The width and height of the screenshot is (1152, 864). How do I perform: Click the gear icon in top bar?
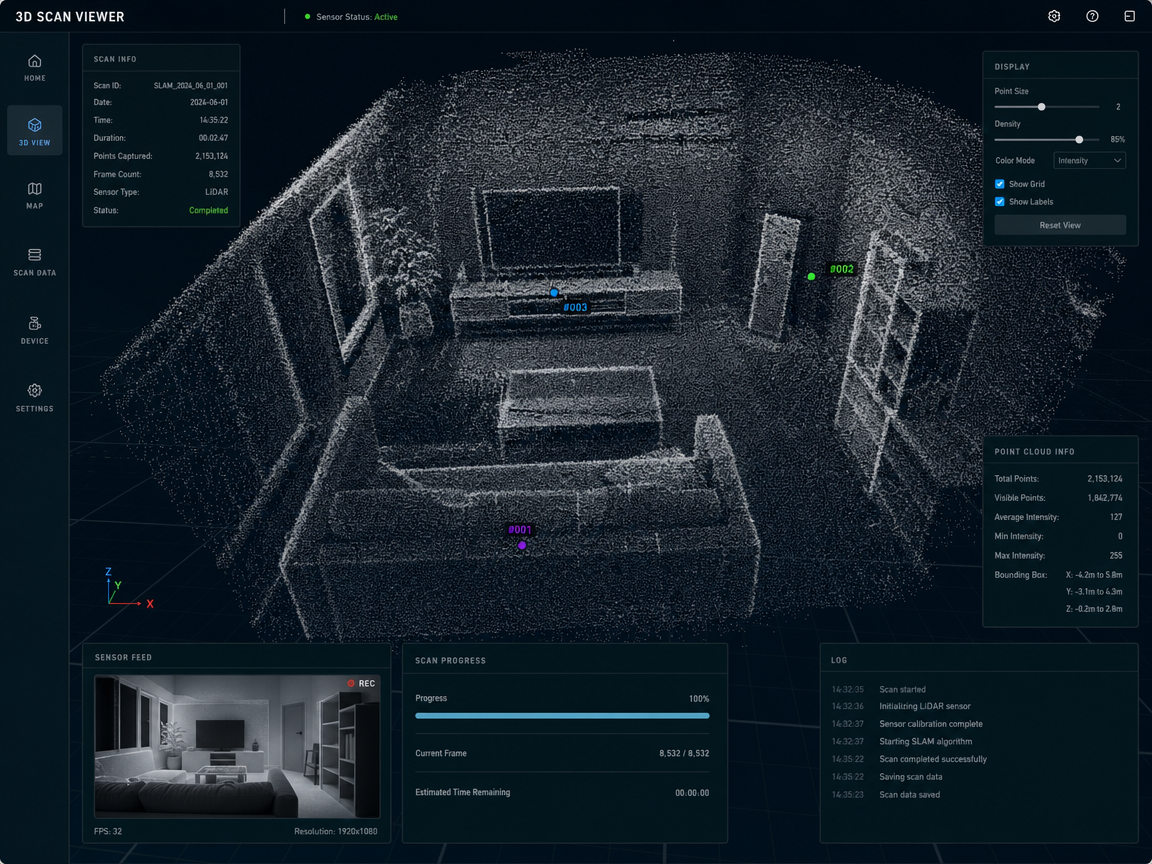[x=1054, y=16]
